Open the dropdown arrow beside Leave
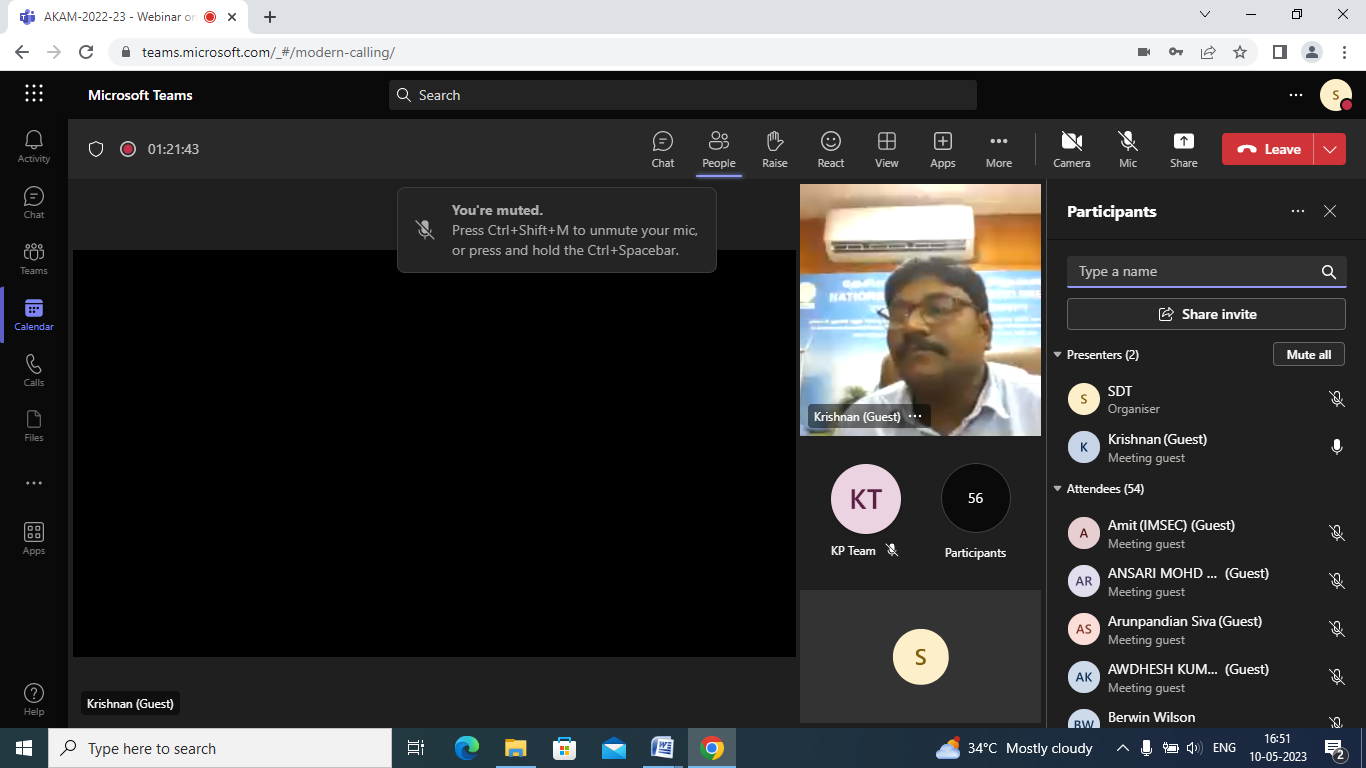The width and height of the screenshot is (1366, 768). tap(1329, 149)
